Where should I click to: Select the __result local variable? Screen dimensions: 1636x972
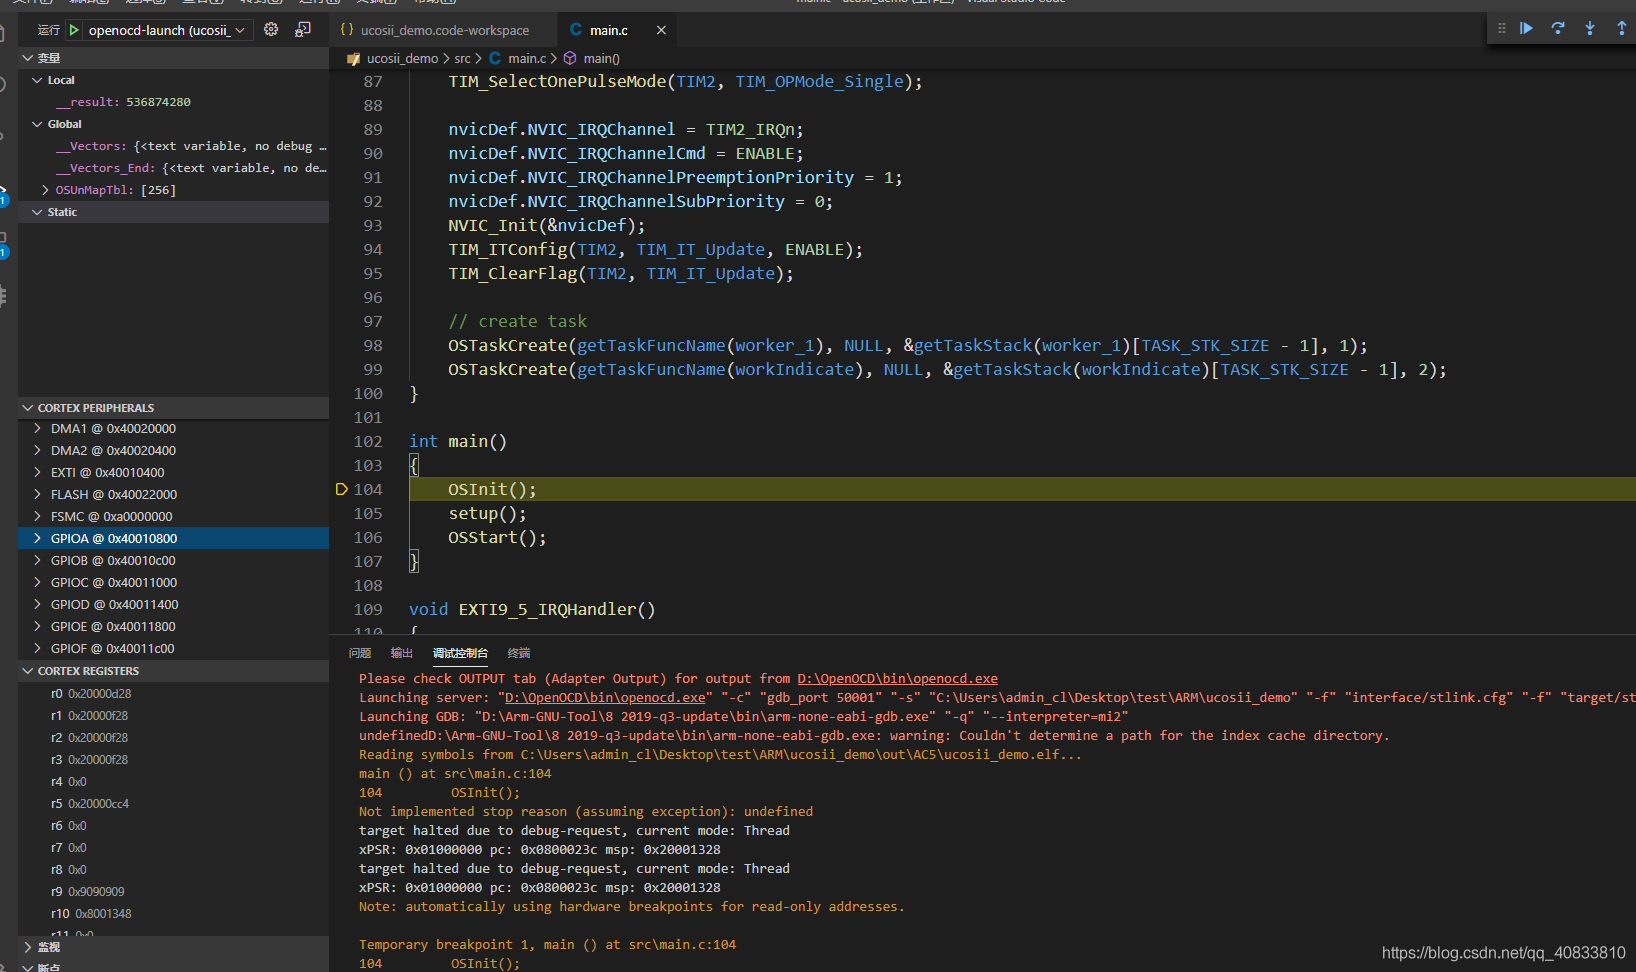[173, 102]
